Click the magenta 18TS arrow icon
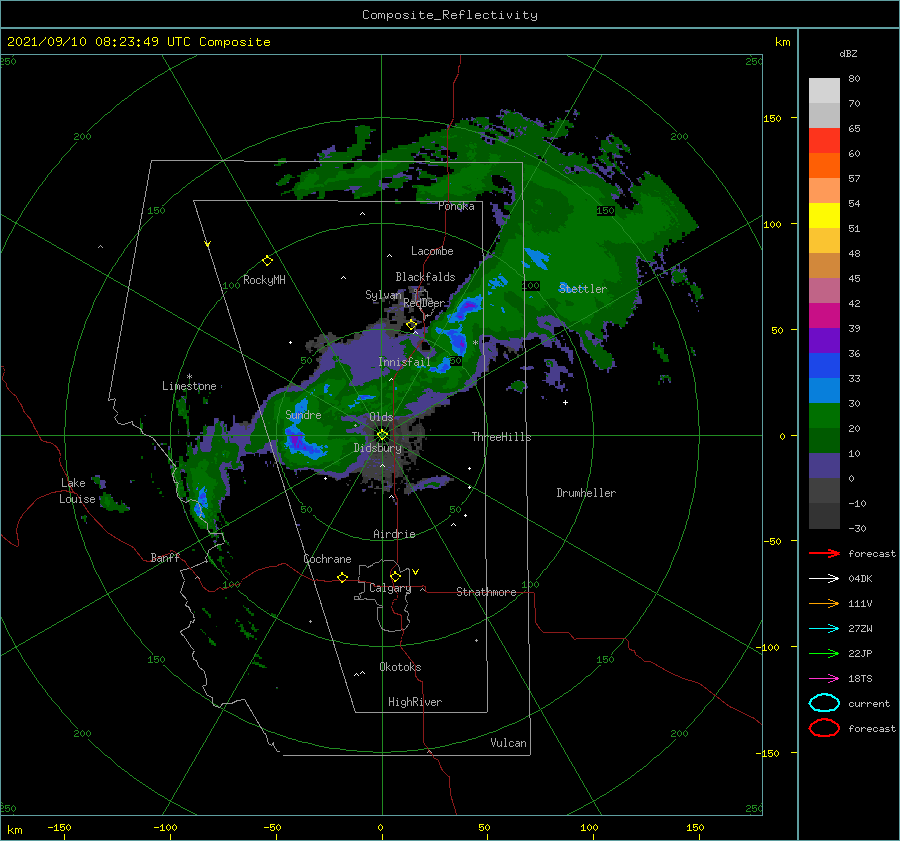The image size is (900, 841). pyautogui.click(x=824, y=679)
